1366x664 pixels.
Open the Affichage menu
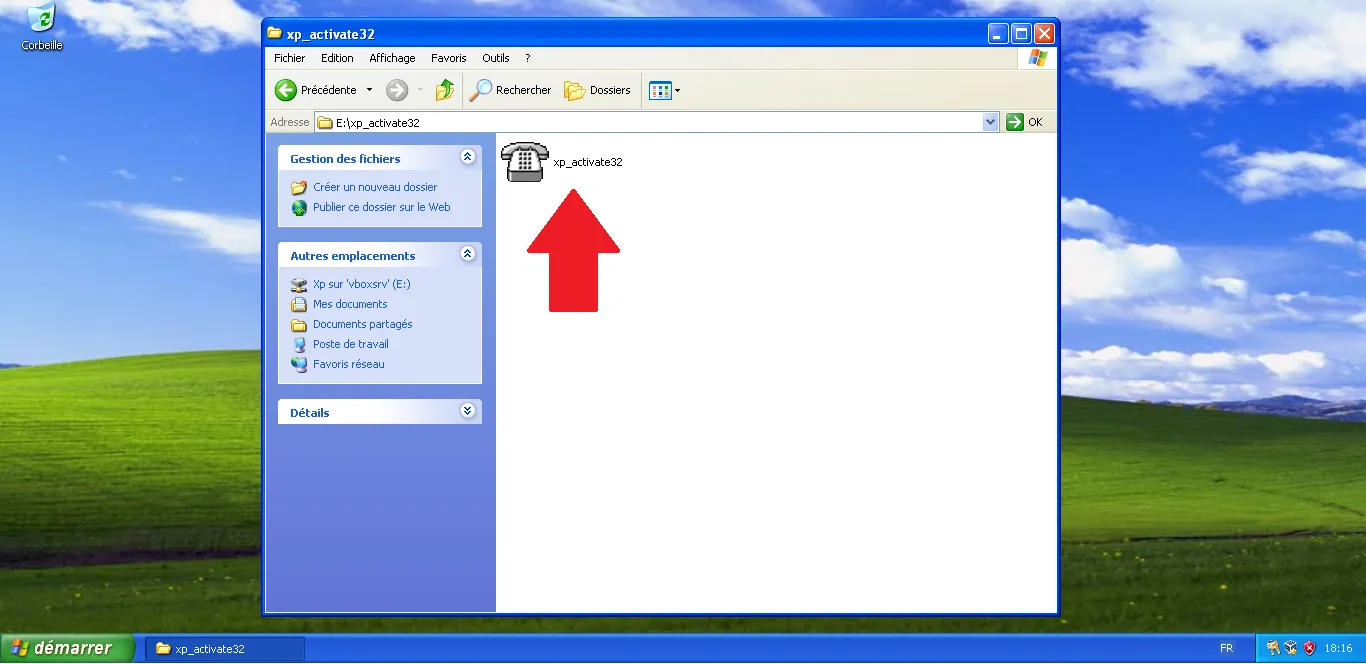point(392,58)
